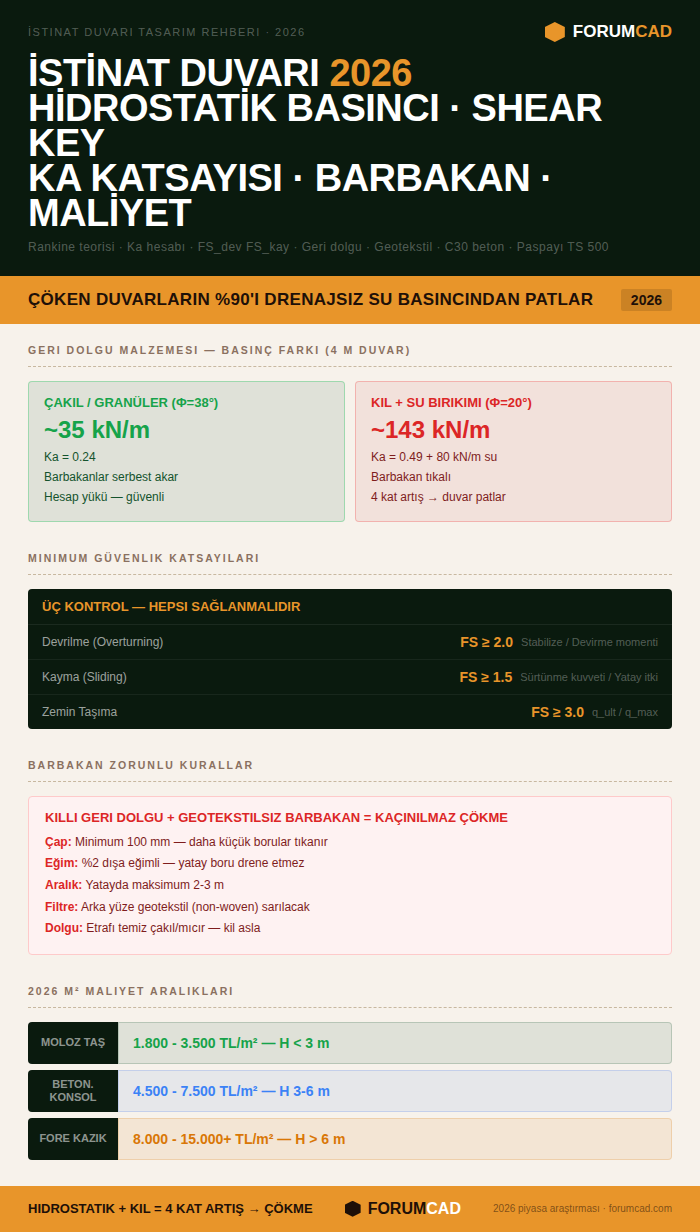Select the KİL + SU BİRİKİMİ (Φ=20°) card heading
The image size is (700, 1232).
(451, 403)
